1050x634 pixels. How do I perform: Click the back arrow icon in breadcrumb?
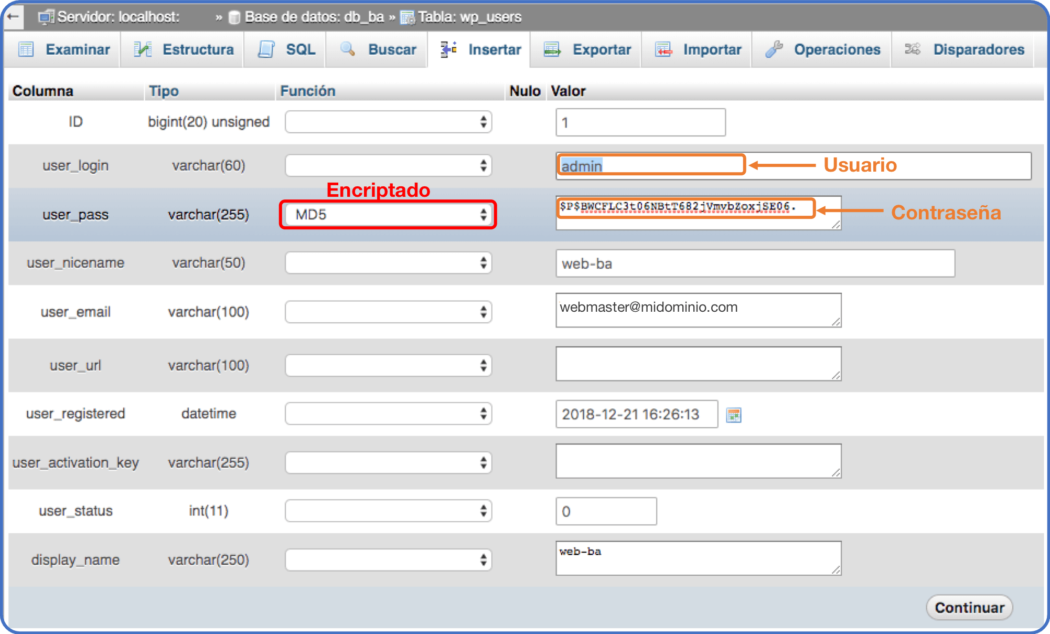click(x=13, y=16)
